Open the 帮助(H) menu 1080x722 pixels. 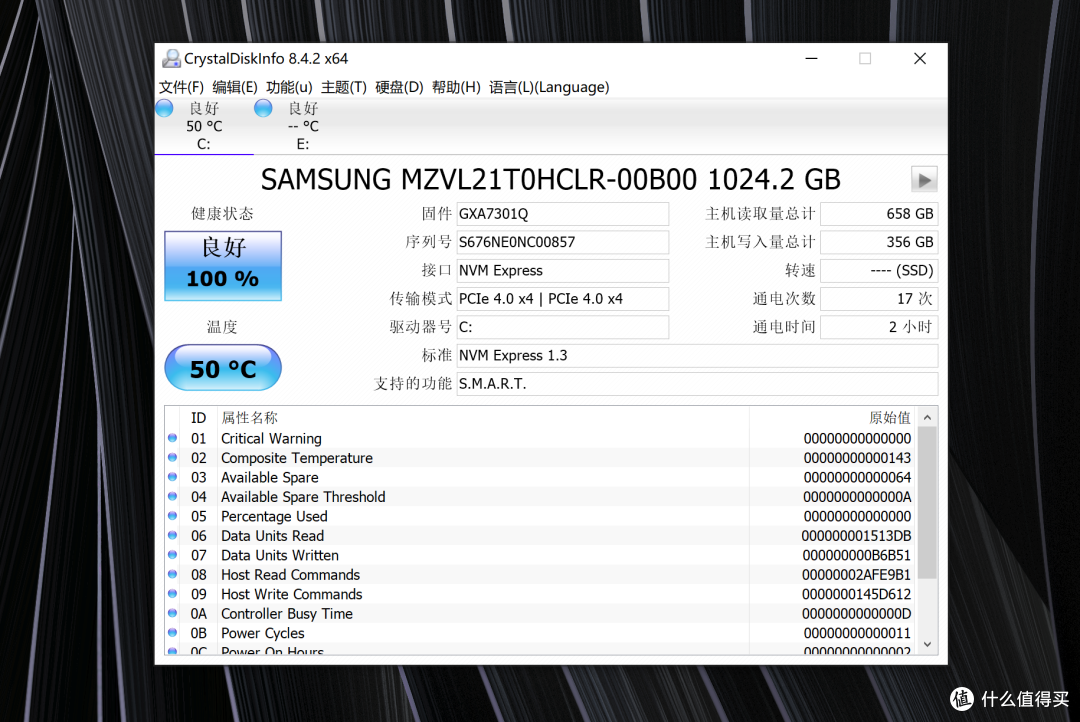point(456,87)
